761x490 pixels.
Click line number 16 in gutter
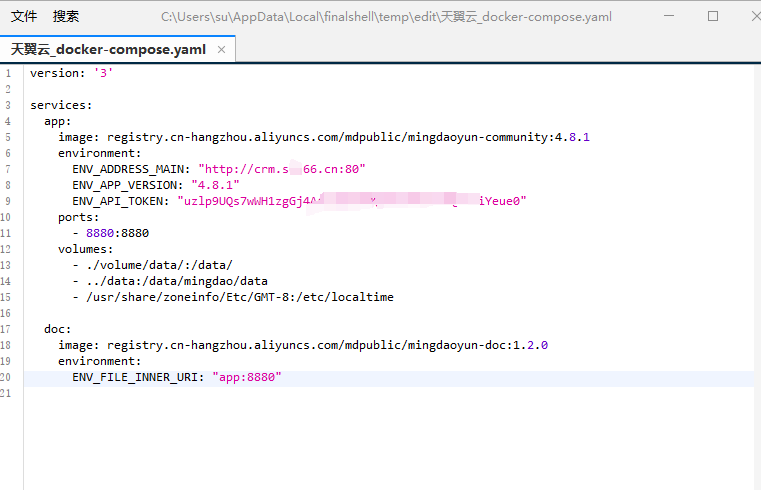pyautogui.click(x=6, y=313)
